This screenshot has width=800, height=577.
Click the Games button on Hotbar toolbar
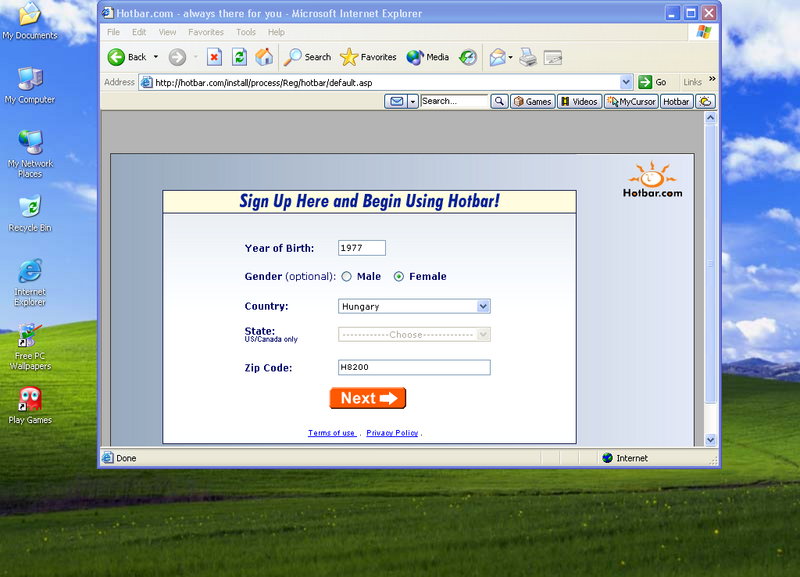click(x=533, y=102)
